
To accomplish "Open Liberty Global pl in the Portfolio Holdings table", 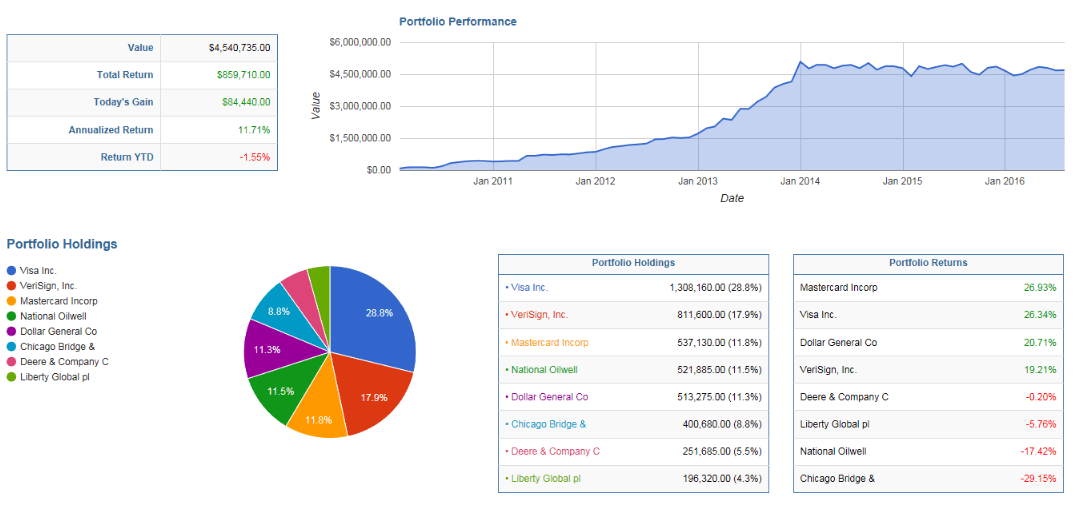I will click(x=546, y=479).
